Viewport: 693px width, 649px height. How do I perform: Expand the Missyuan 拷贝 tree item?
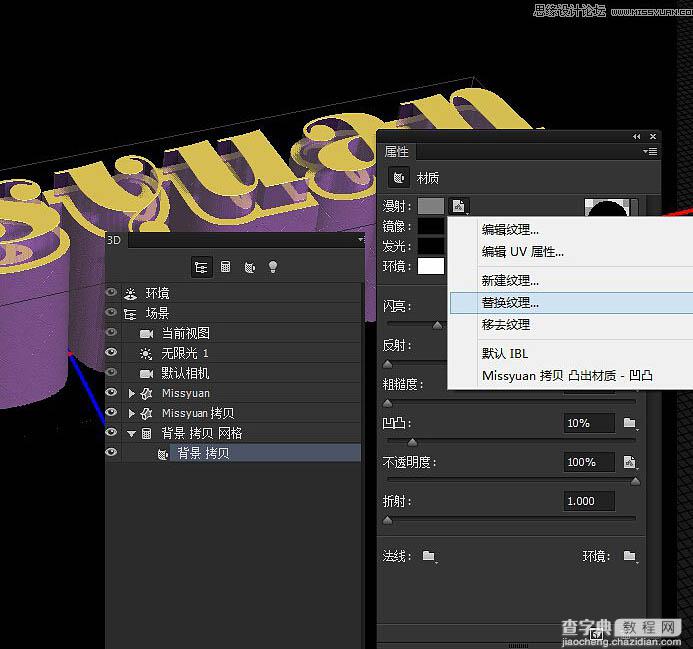pyautogui.click(x=131, y=413)
